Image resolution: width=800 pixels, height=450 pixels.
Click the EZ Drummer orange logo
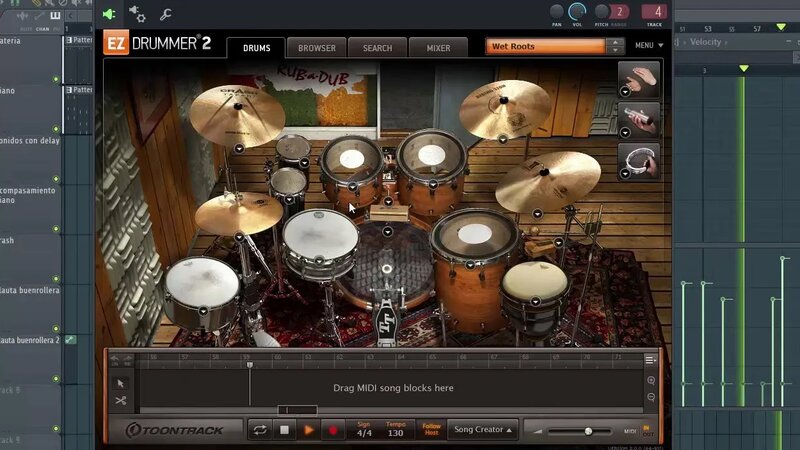click(x=116, y=43)
